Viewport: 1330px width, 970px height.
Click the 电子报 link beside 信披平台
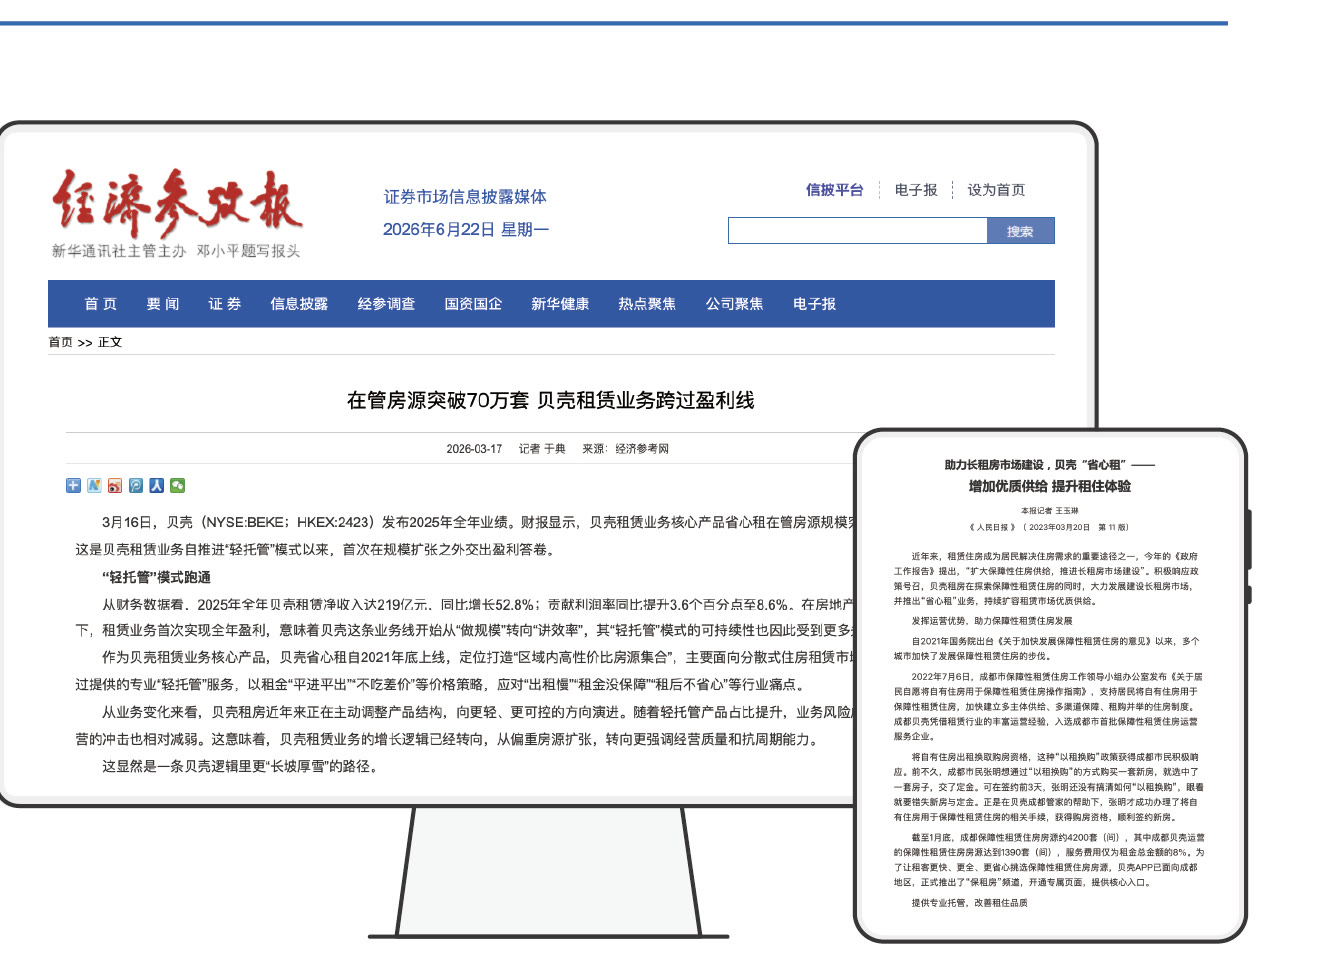coord(916,190)
